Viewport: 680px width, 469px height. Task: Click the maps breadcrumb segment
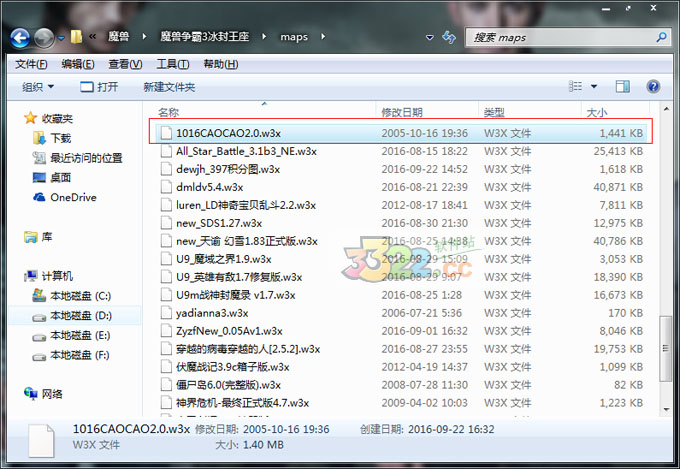pos(294,37)
